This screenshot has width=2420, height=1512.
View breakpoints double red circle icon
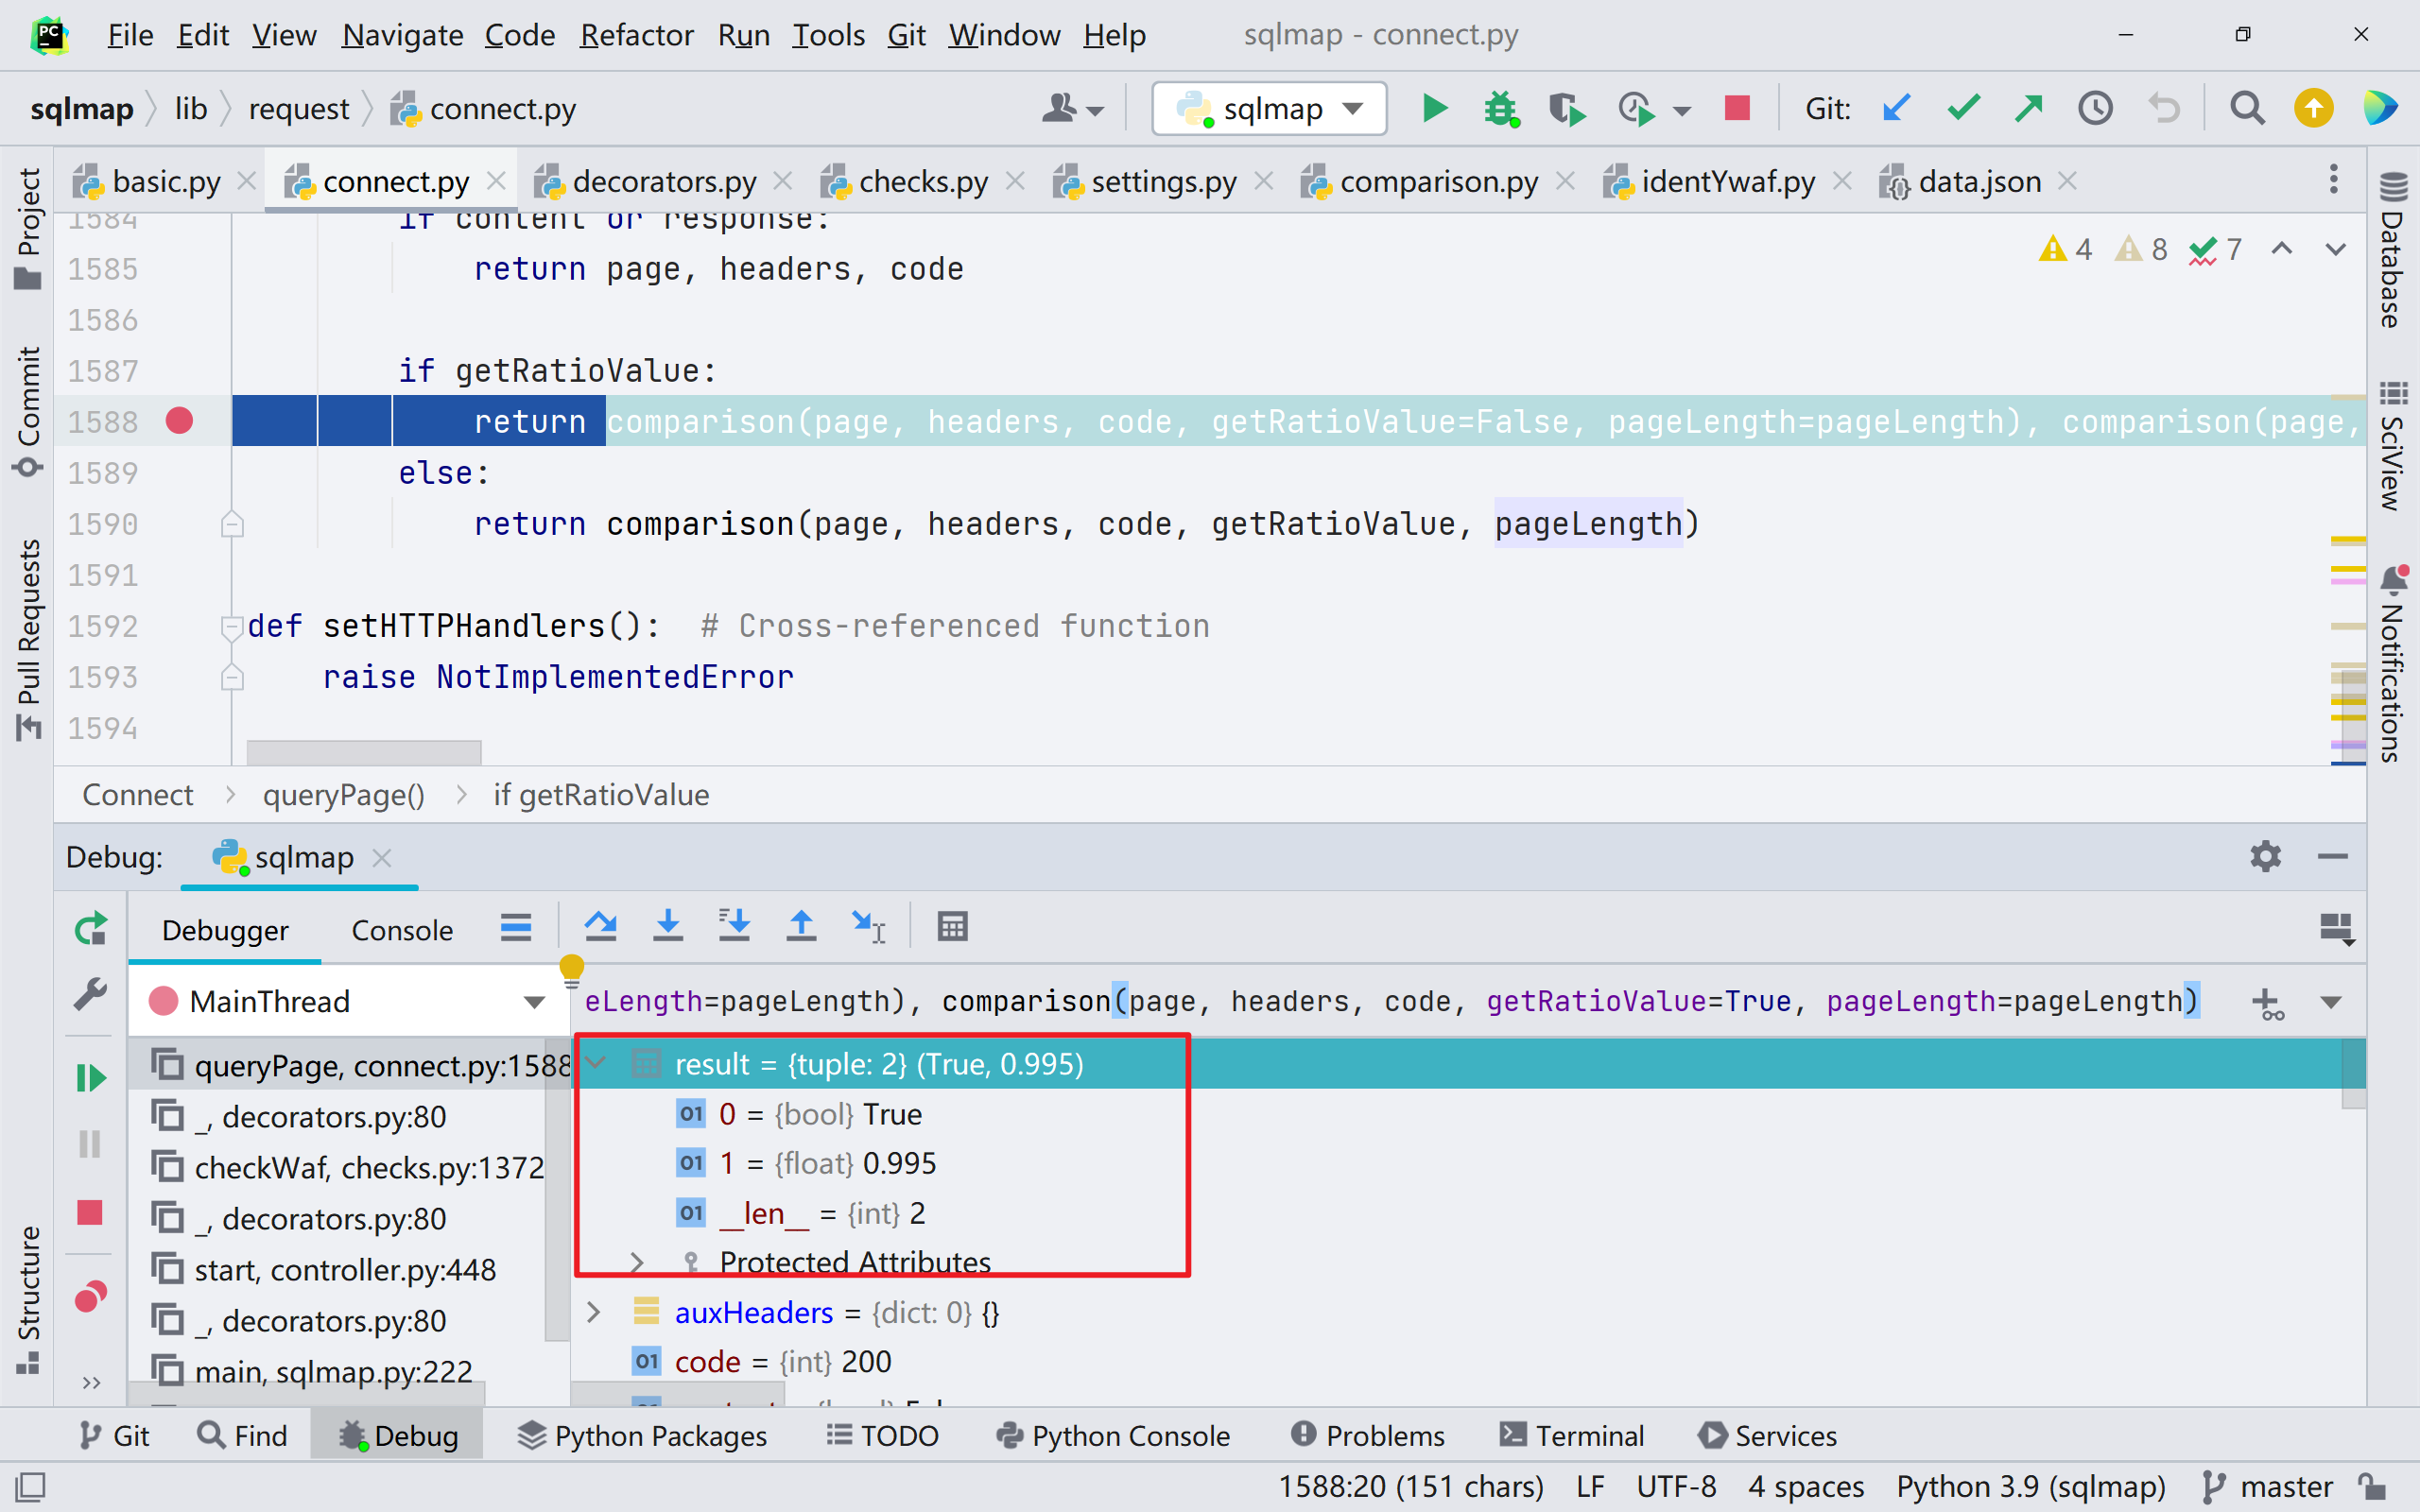(90, 1297)
